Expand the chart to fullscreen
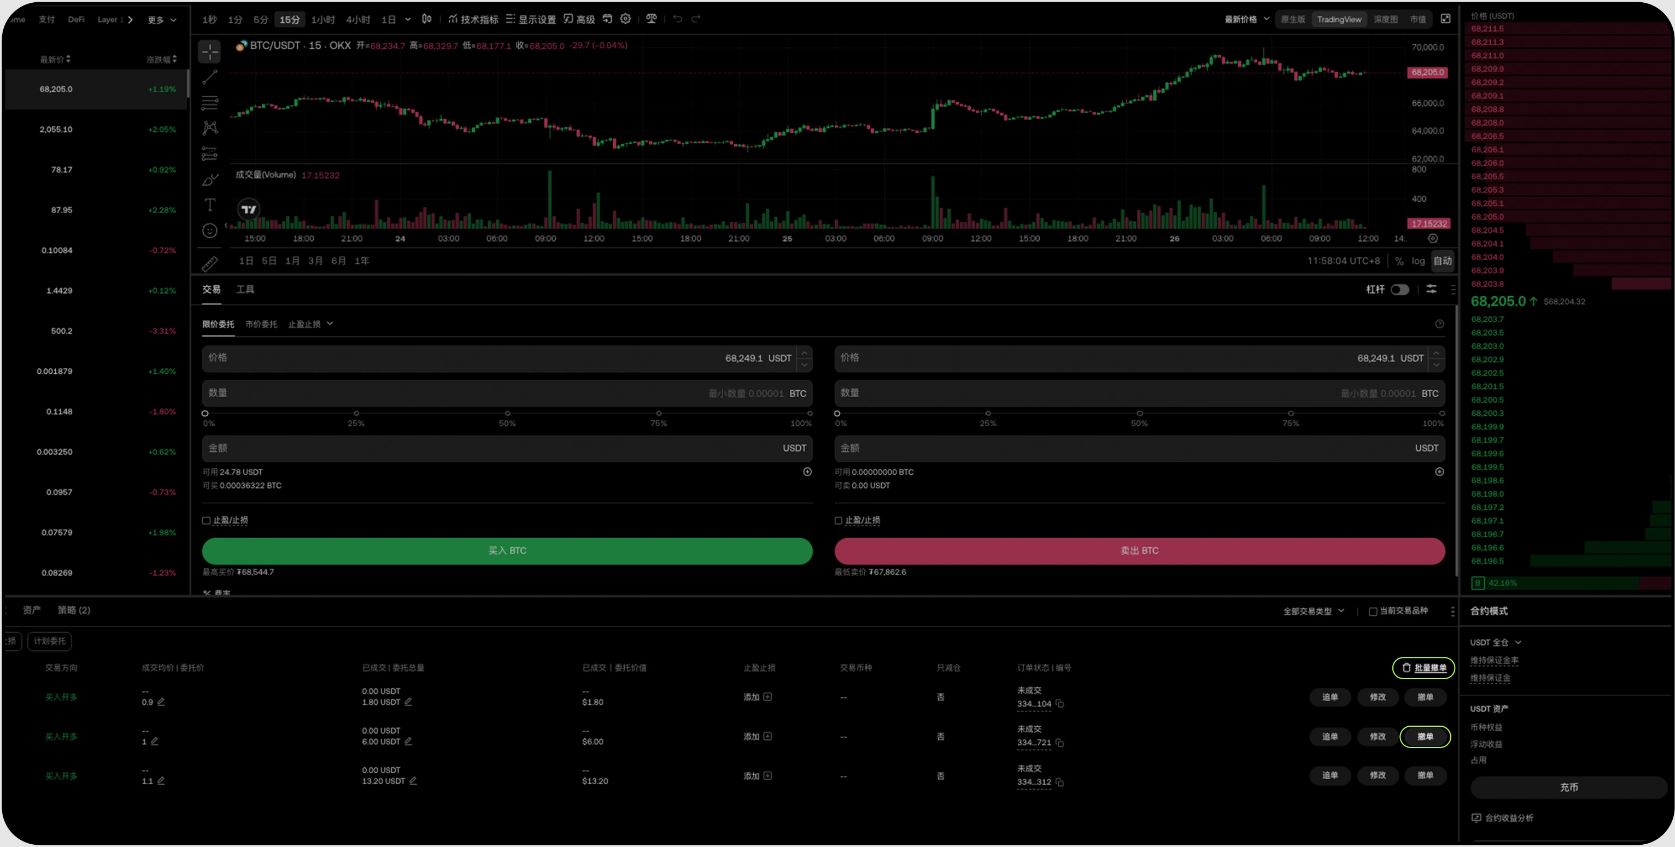 (1445, 19)
